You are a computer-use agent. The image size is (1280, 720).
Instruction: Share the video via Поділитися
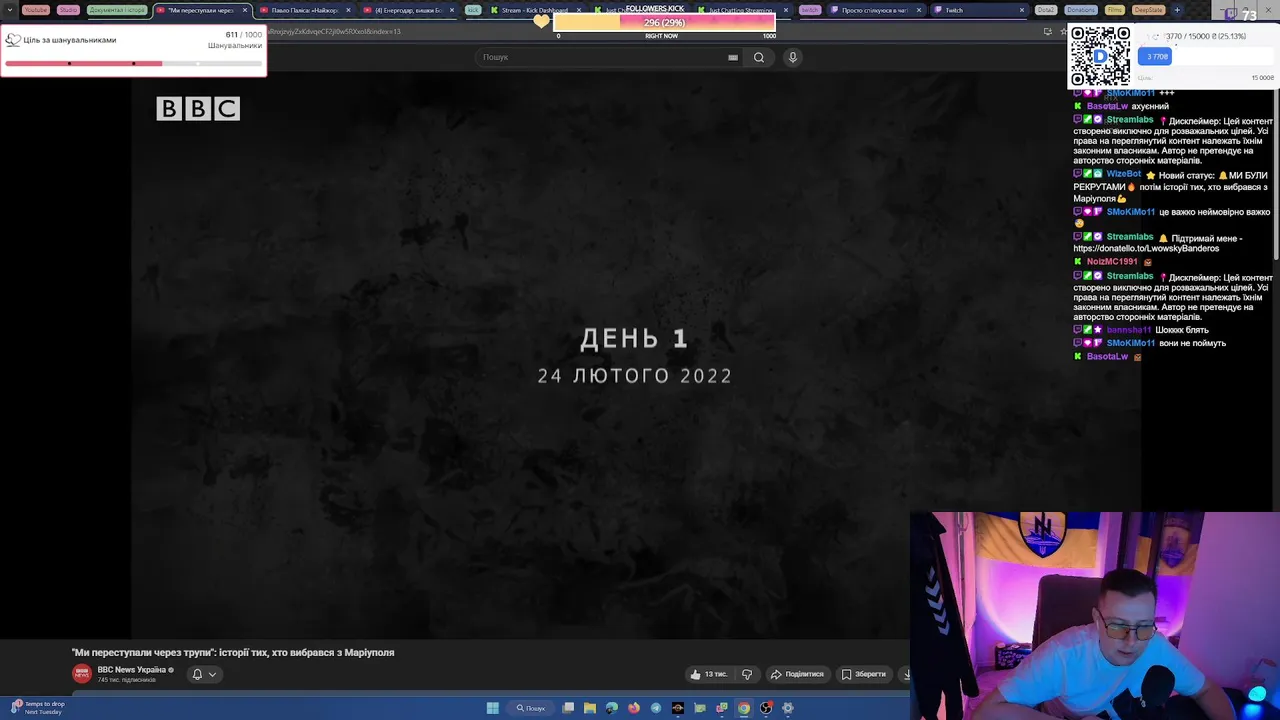(798, 674)
